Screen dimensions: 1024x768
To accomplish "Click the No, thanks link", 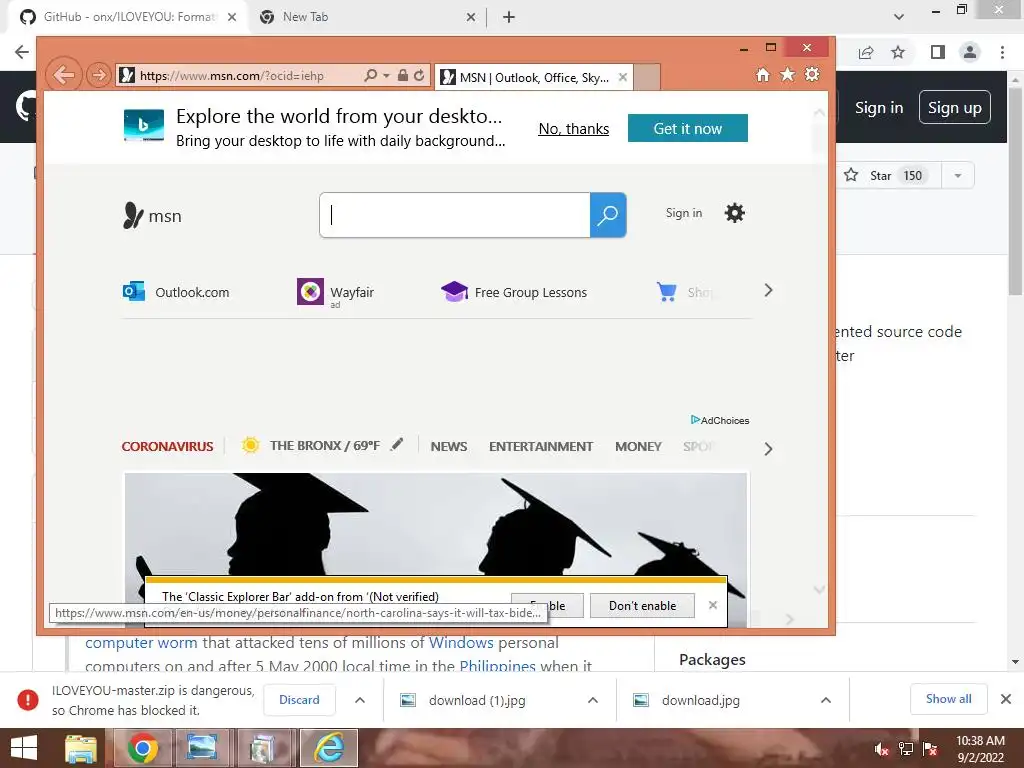I will [x=573, y=129].
